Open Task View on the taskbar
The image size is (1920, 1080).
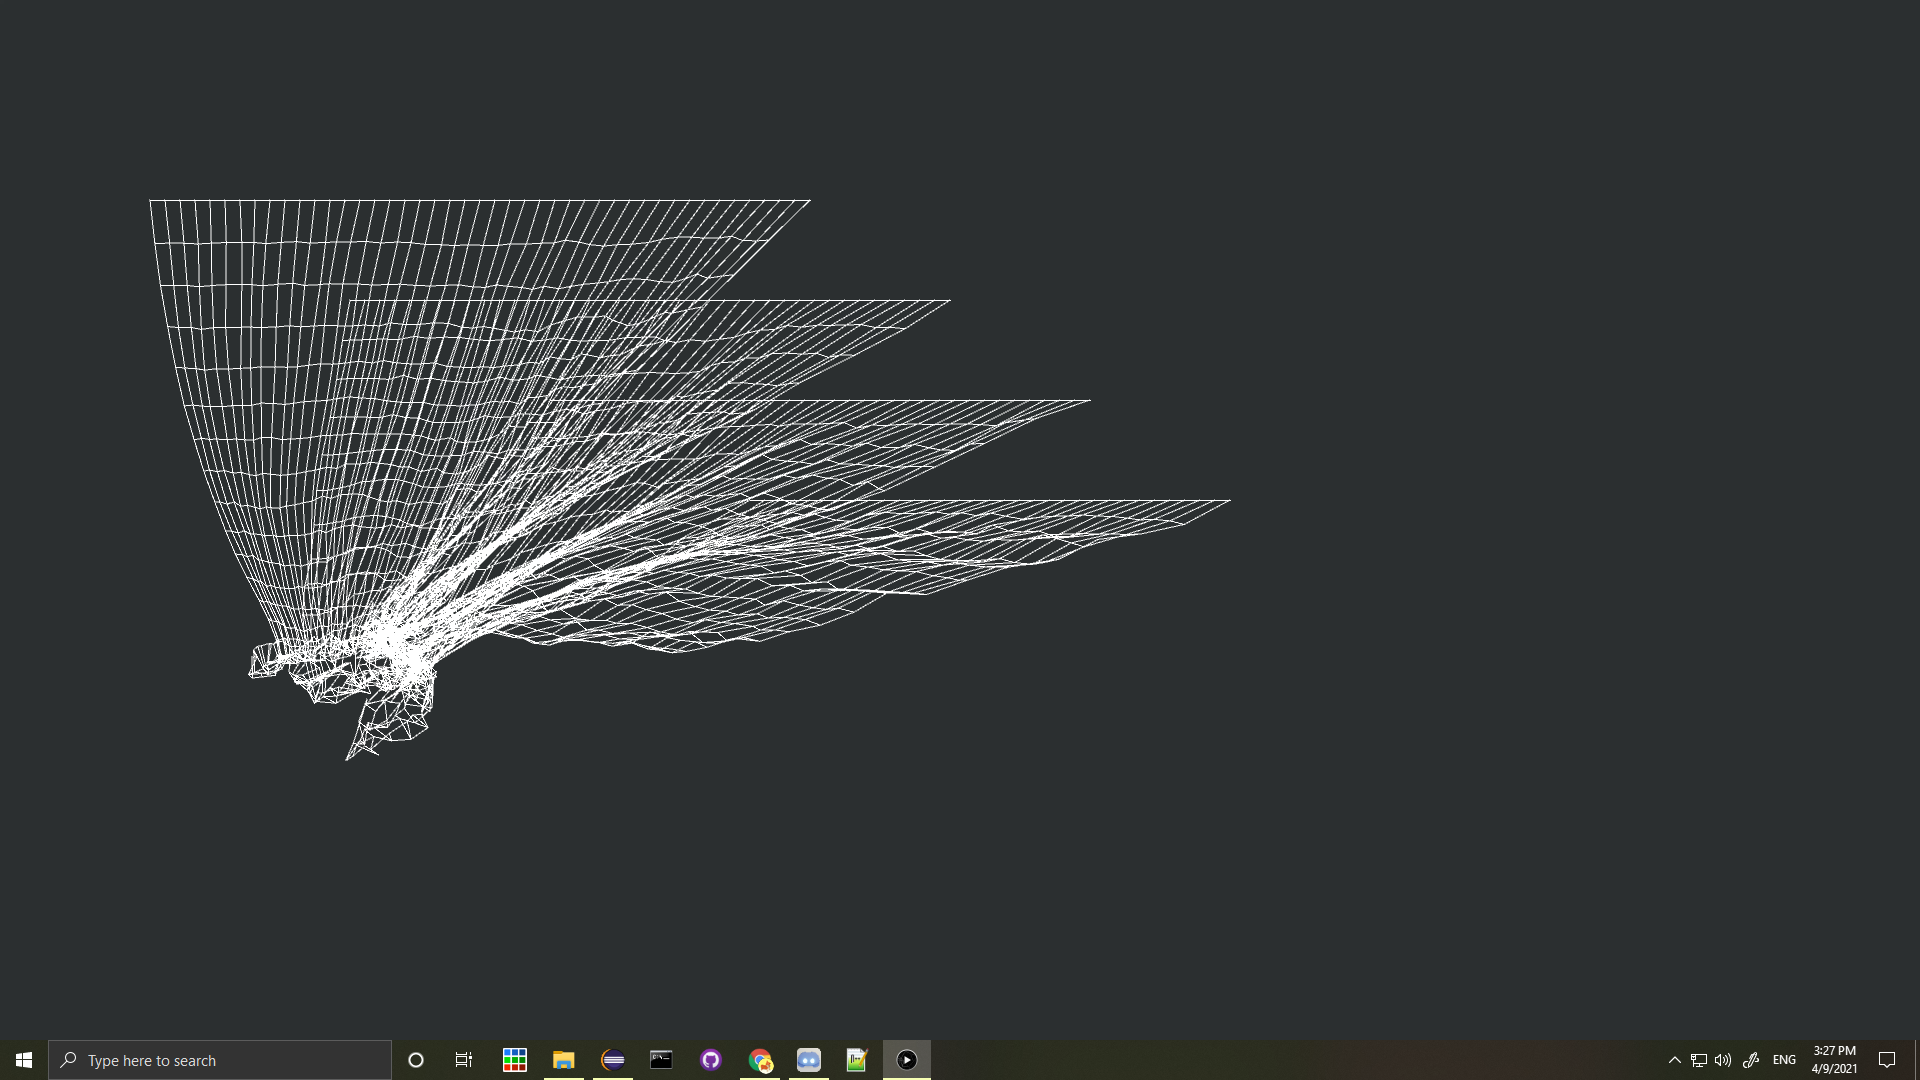click(x=464, y=1060)
